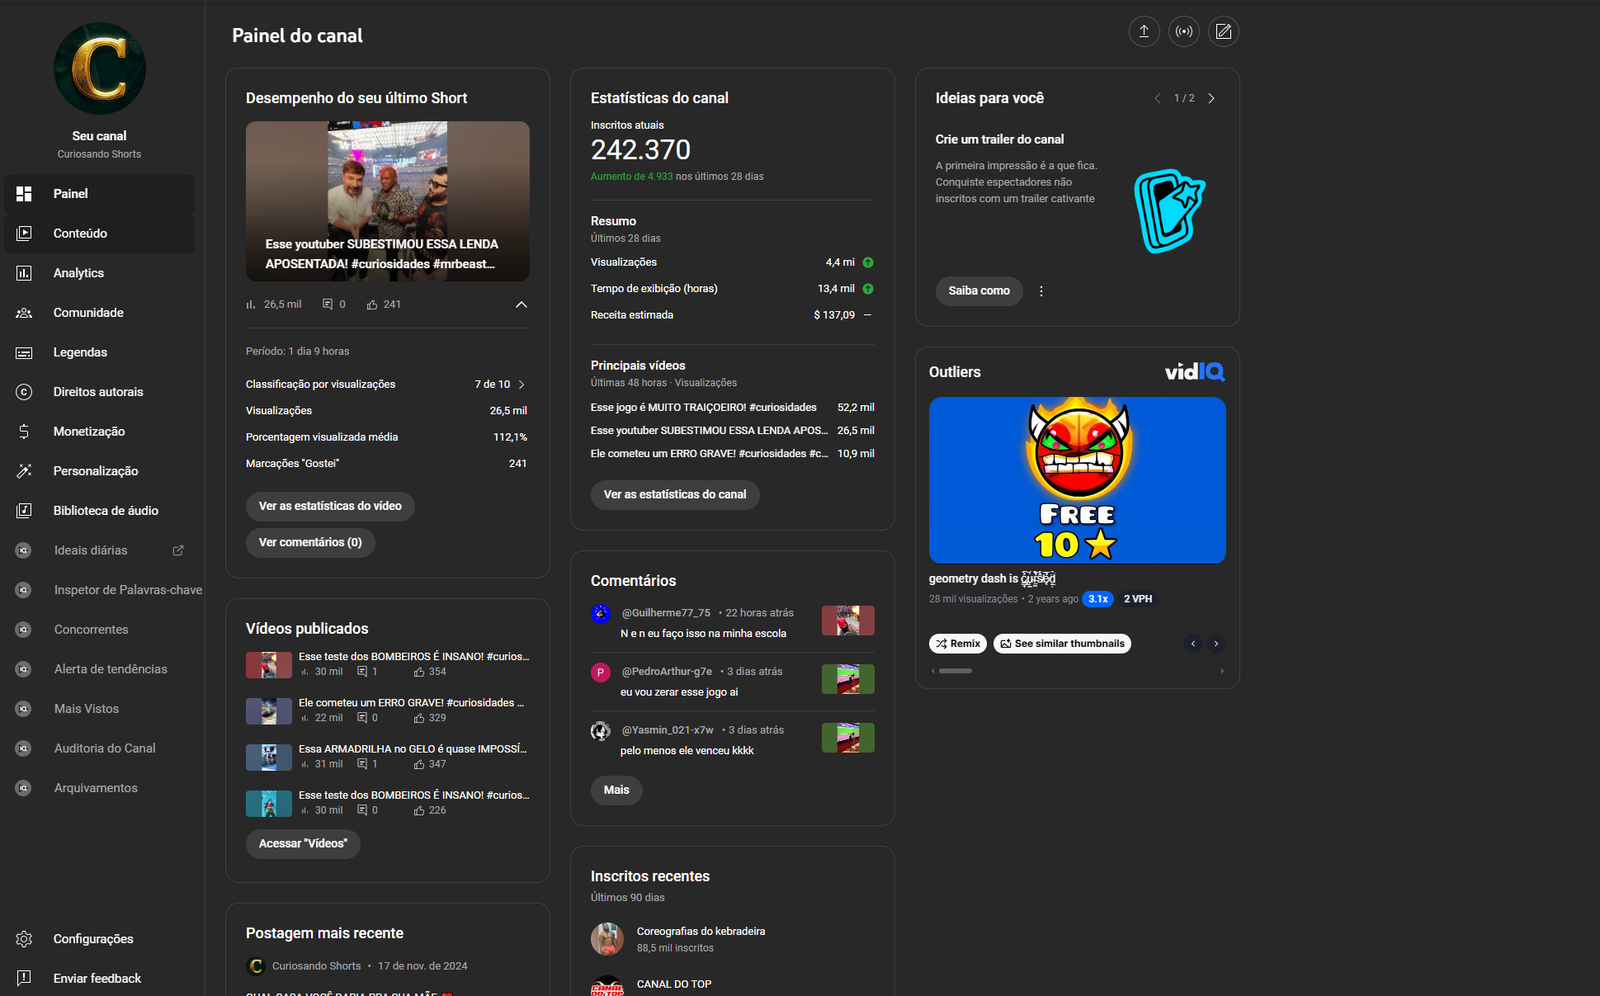The height and width of the screenshot is (996, 1600).
Task: Click Aumento de 4.933 subscriber growth text
Action: (x=632, y=177)
